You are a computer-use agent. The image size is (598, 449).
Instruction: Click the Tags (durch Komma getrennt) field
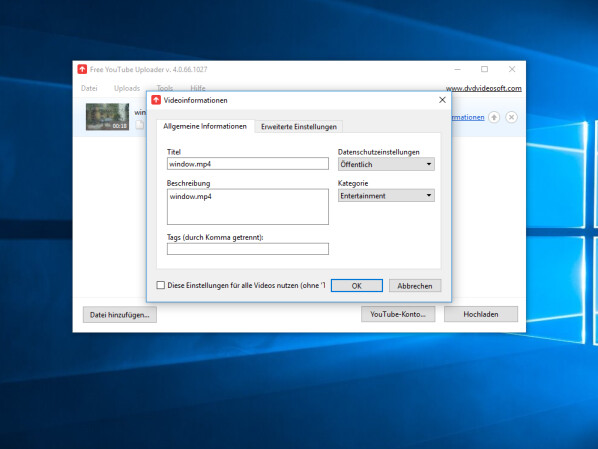[248, 249]
